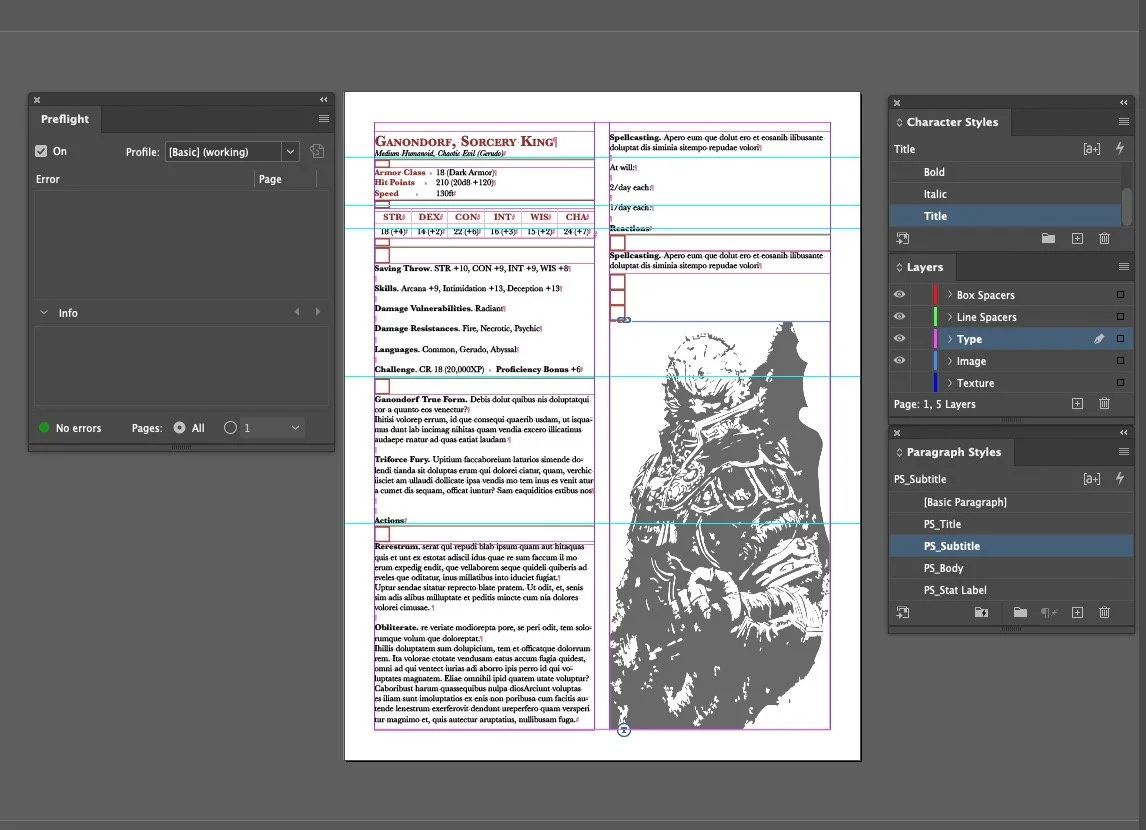Collapse the Info section in Preflight
The width and height of the screenshot is (1146, 830).
(44, 312)
